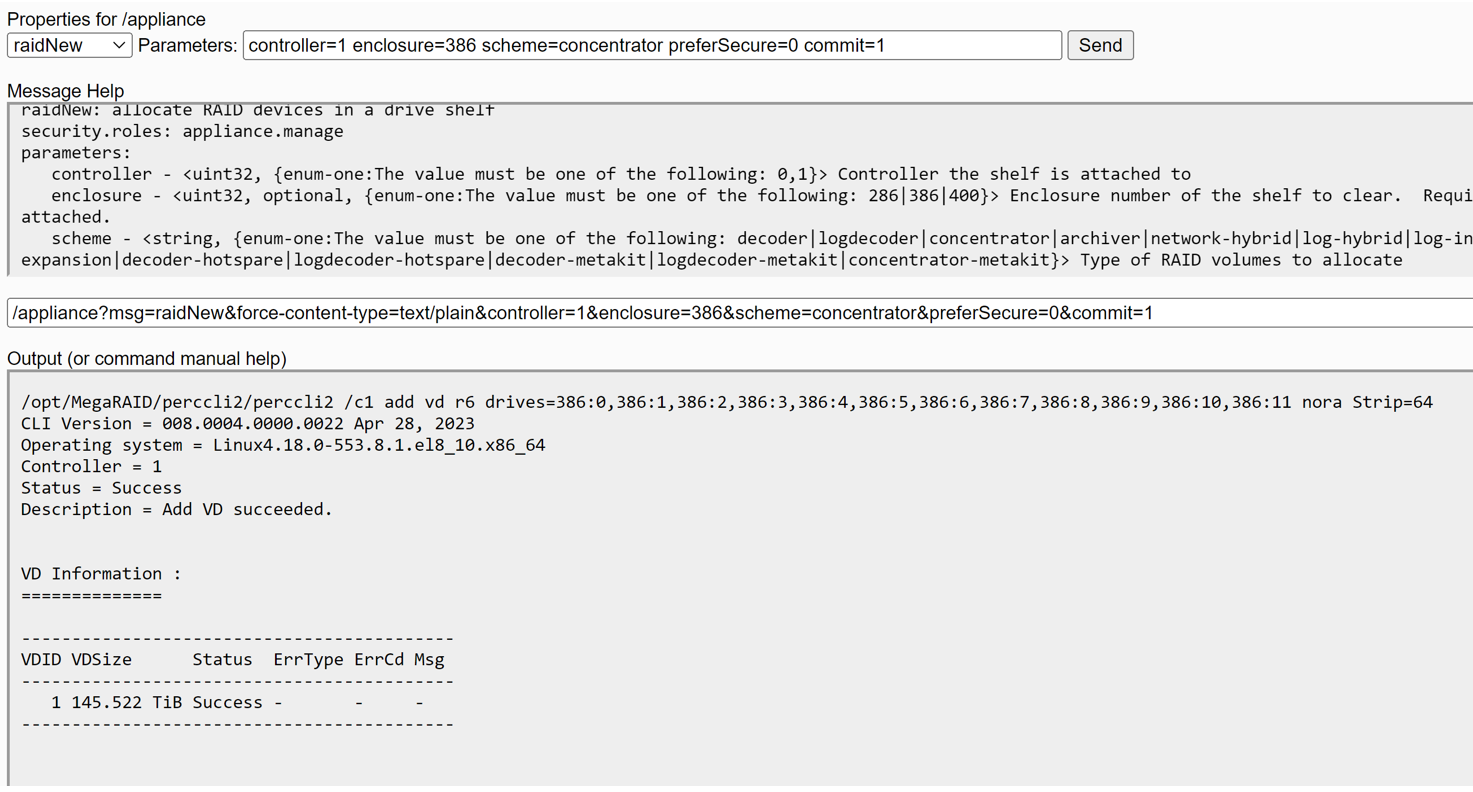Click the 145.522 TiB table row
This screenshot has height=792, width=1473.
click(237, 702)
